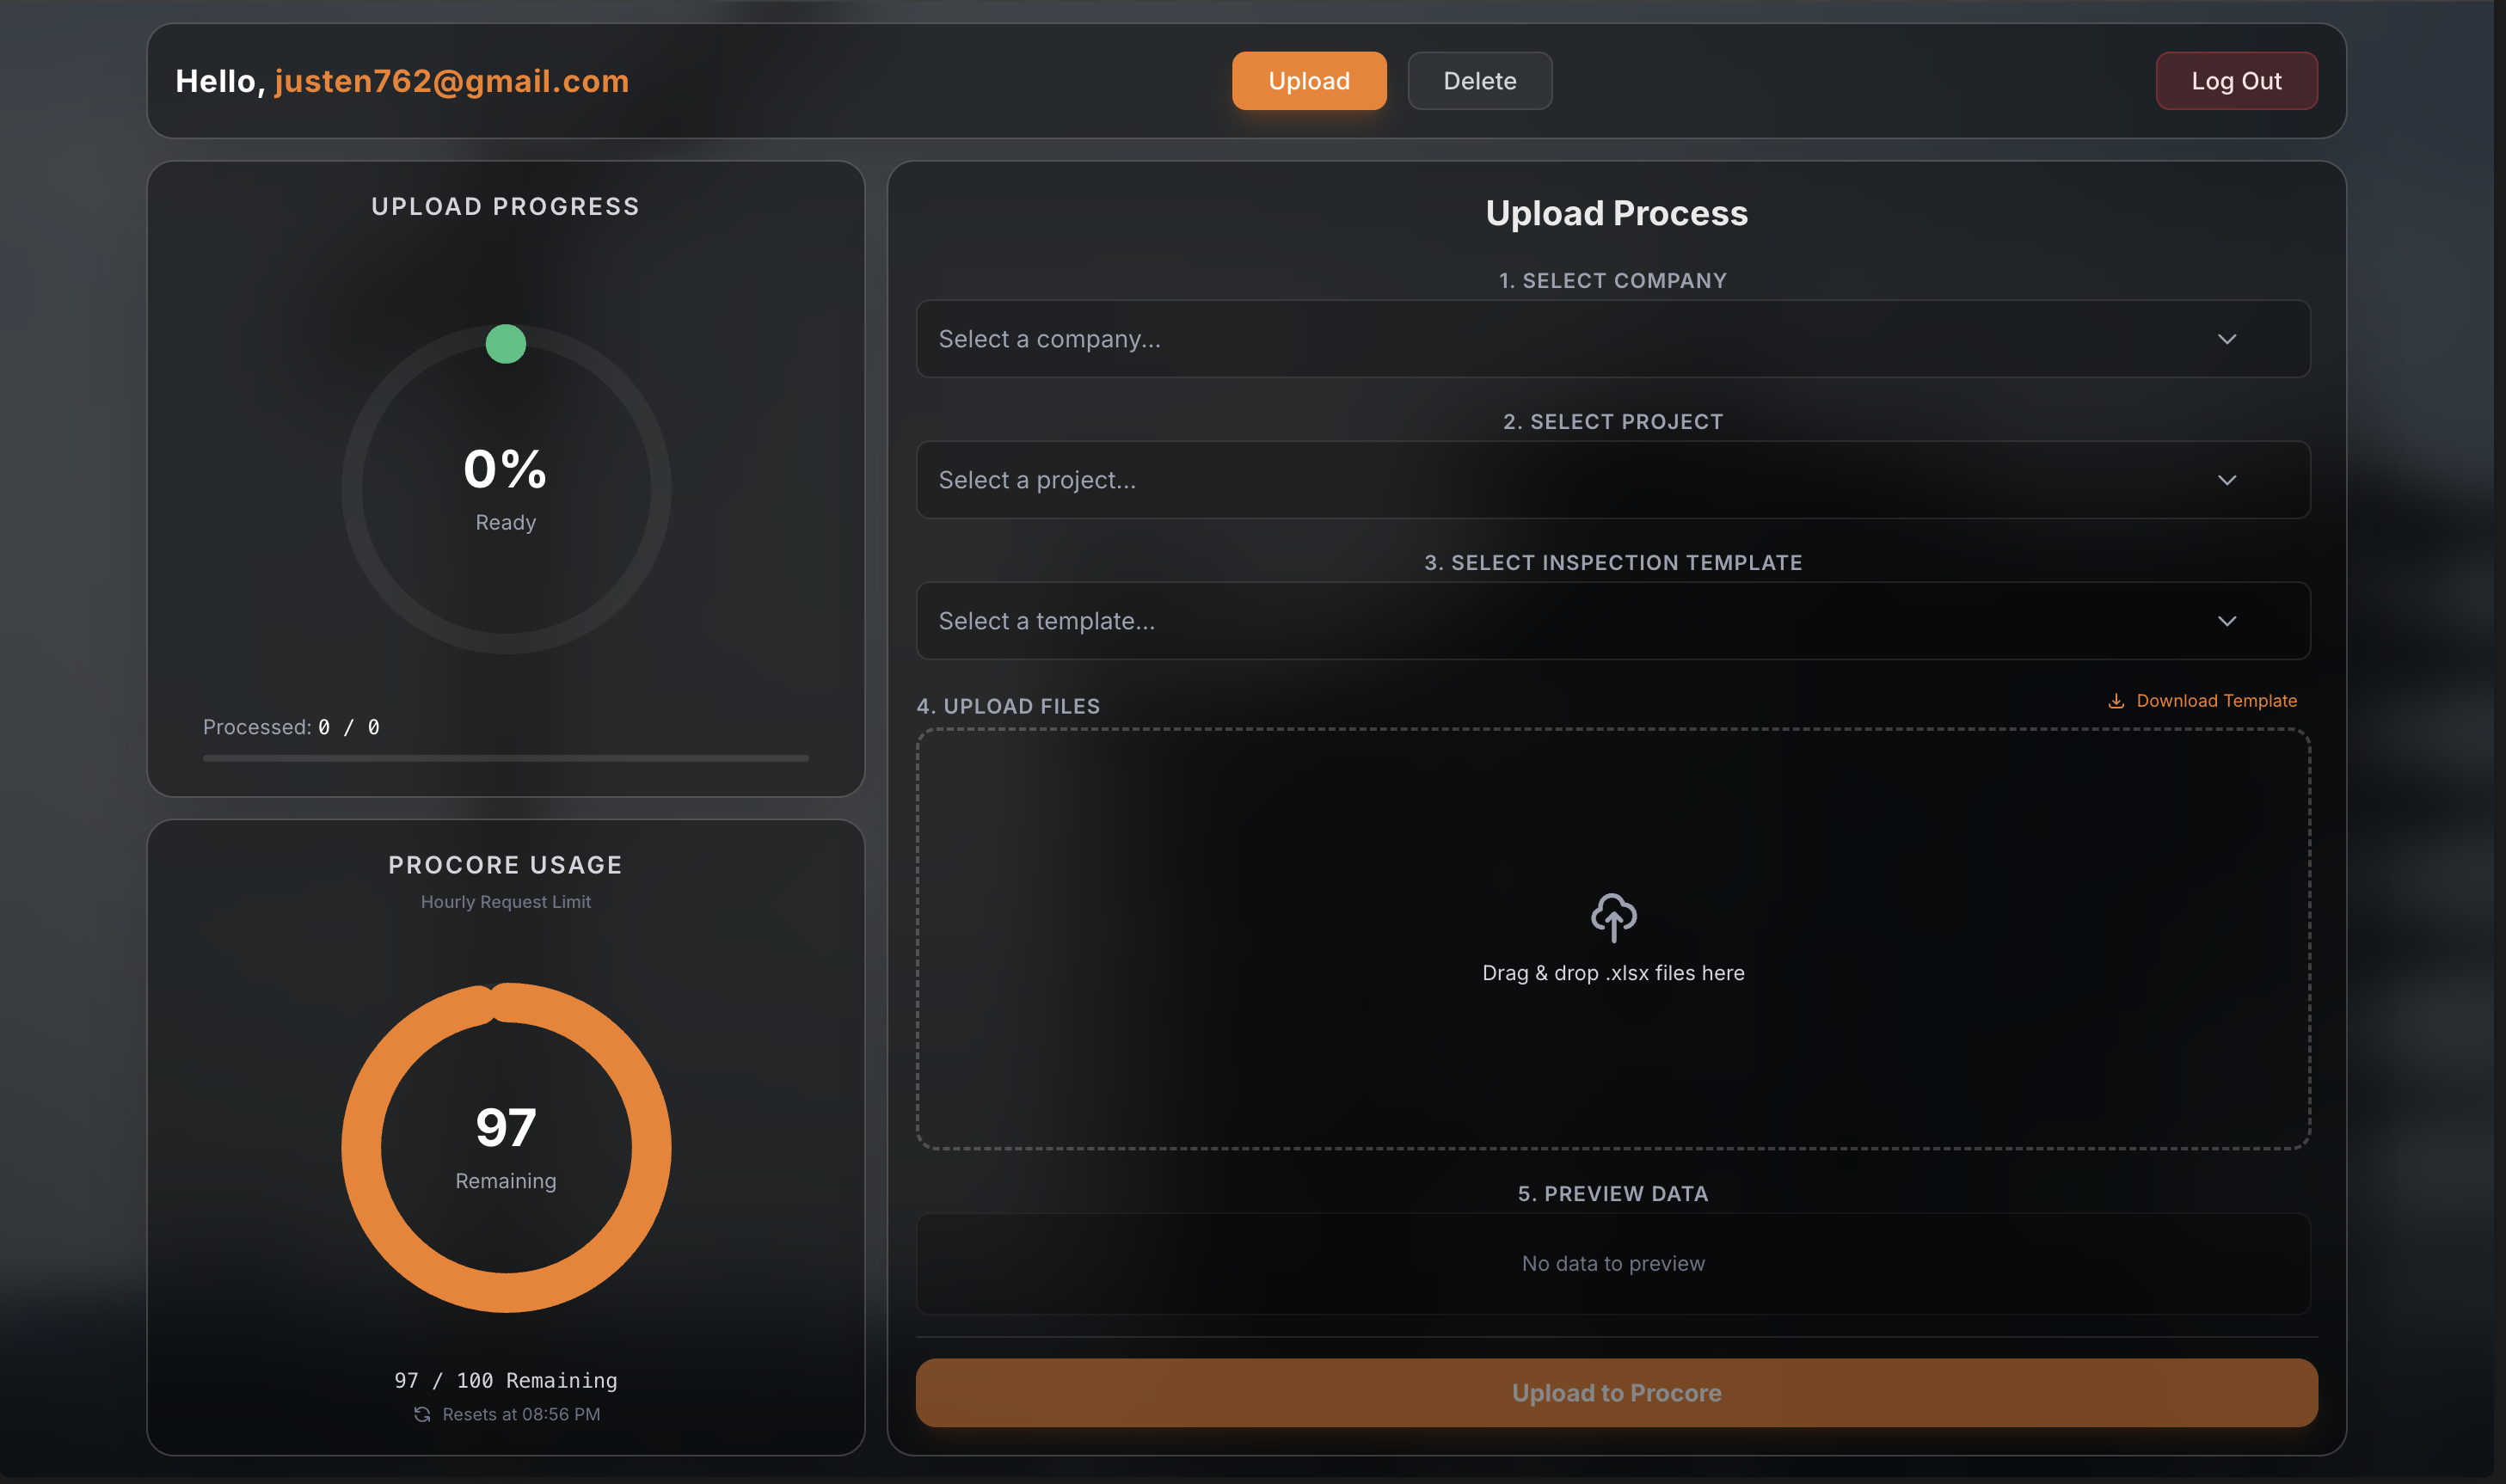
Task: Click the 3. SELECT INSPECTION TEMPLATE label
Action: (1613, 563)
